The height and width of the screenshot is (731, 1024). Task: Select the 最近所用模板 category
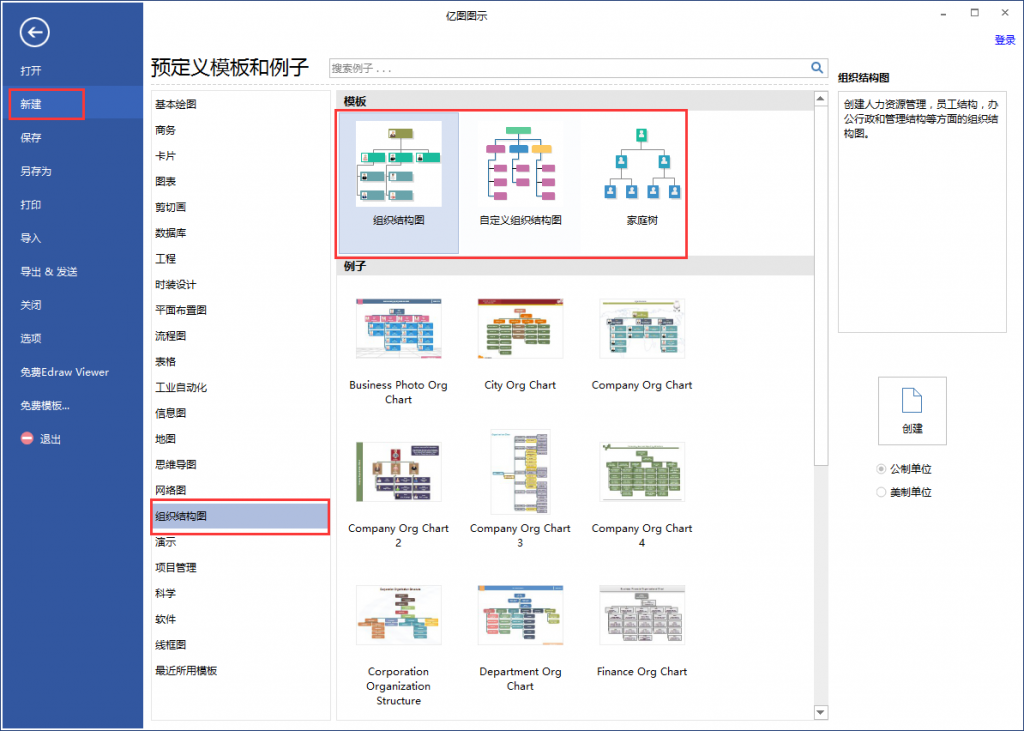click(x=186, y=670)
